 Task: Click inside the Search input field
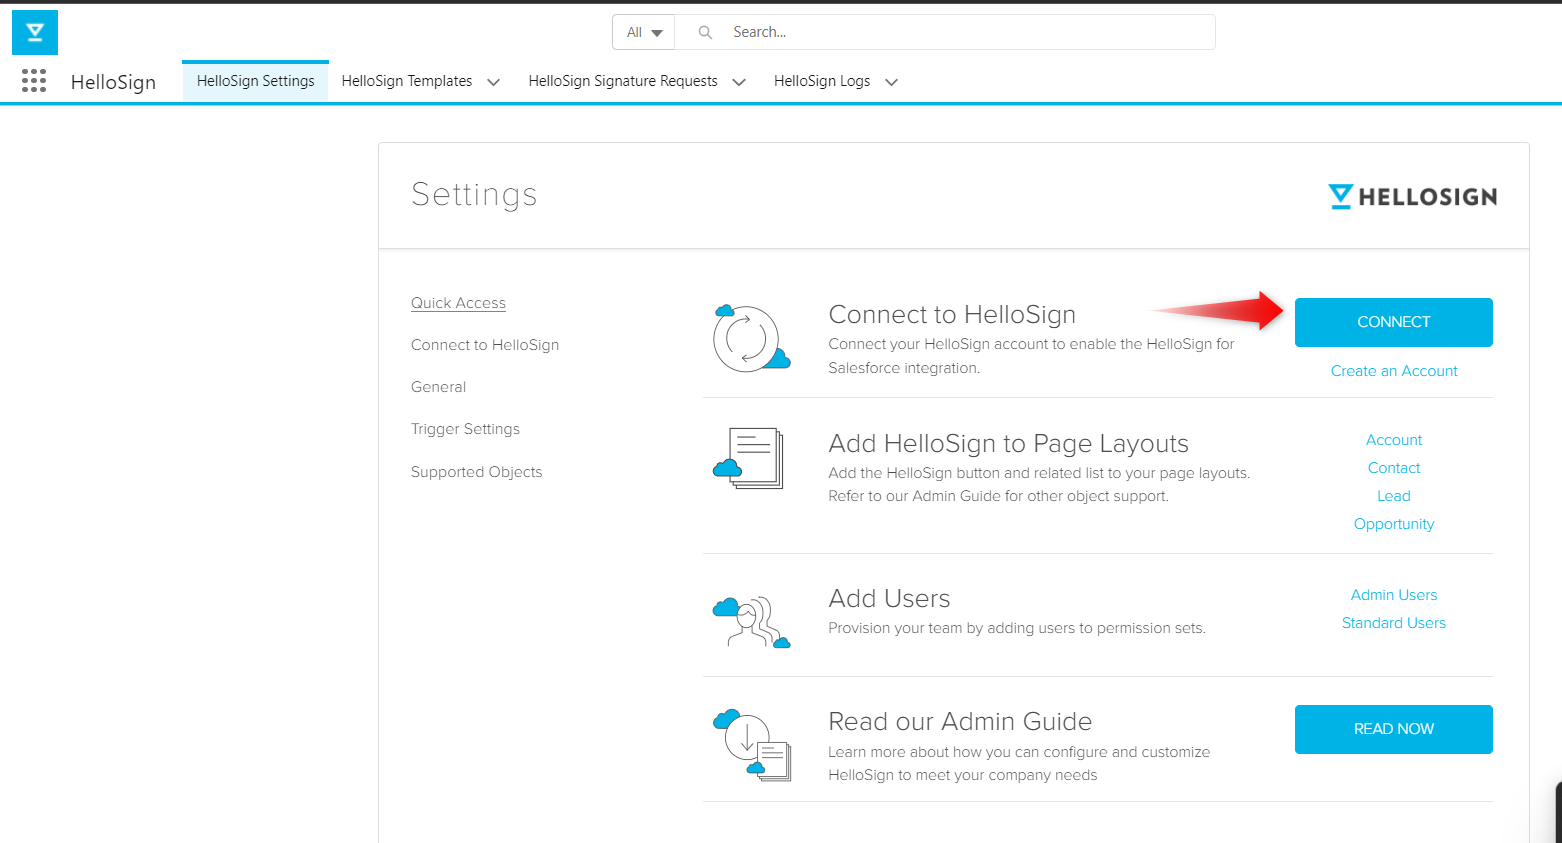coord(900,32)
